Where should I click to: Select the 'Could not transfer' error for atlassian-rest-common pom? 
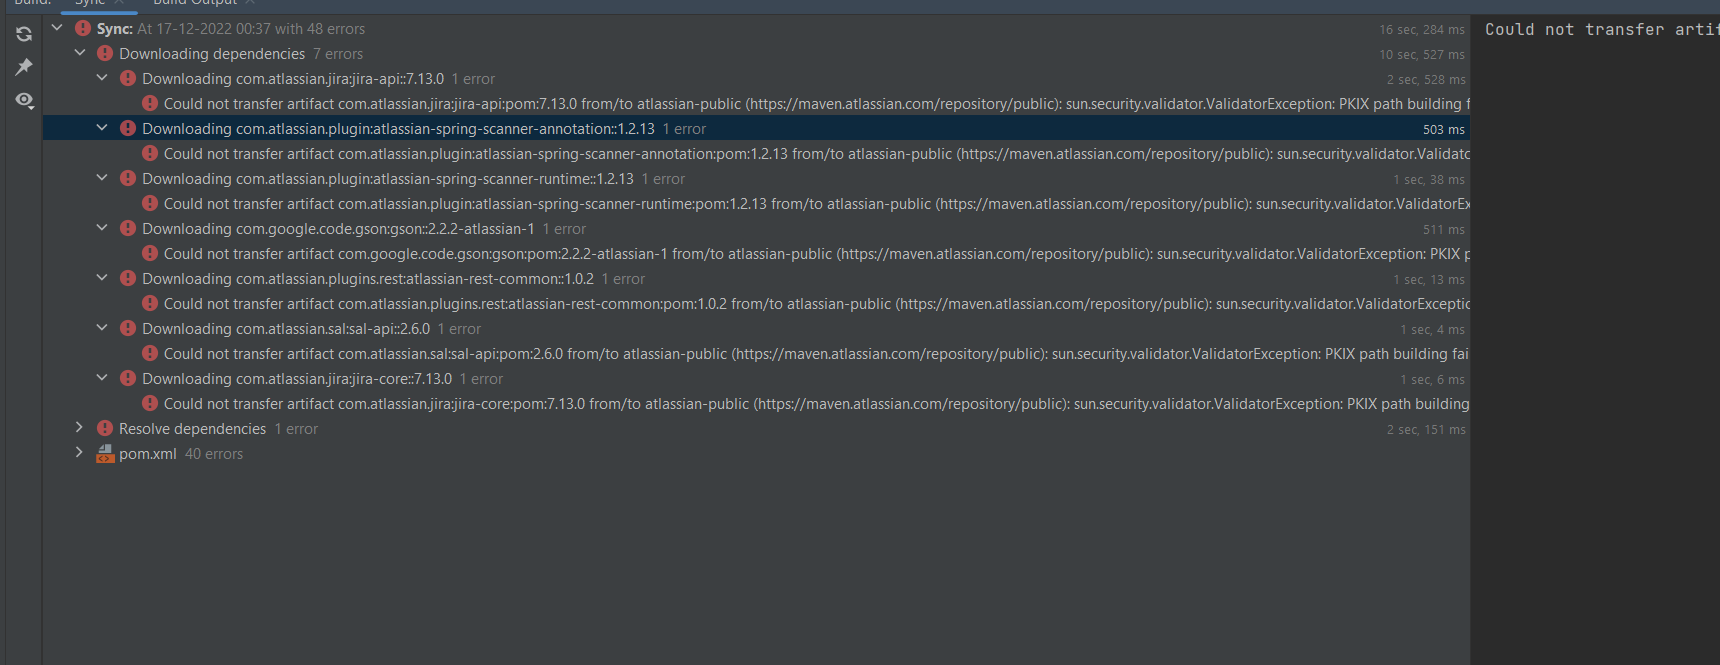click(x=756, y=304)
